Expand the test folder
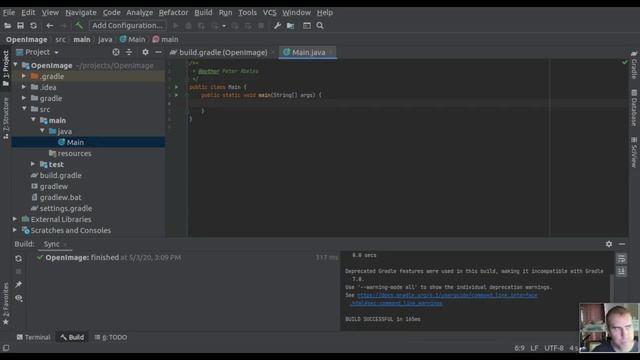Image resolution: width=640 pixels, height=360 pixels. [x=33, y=164]
